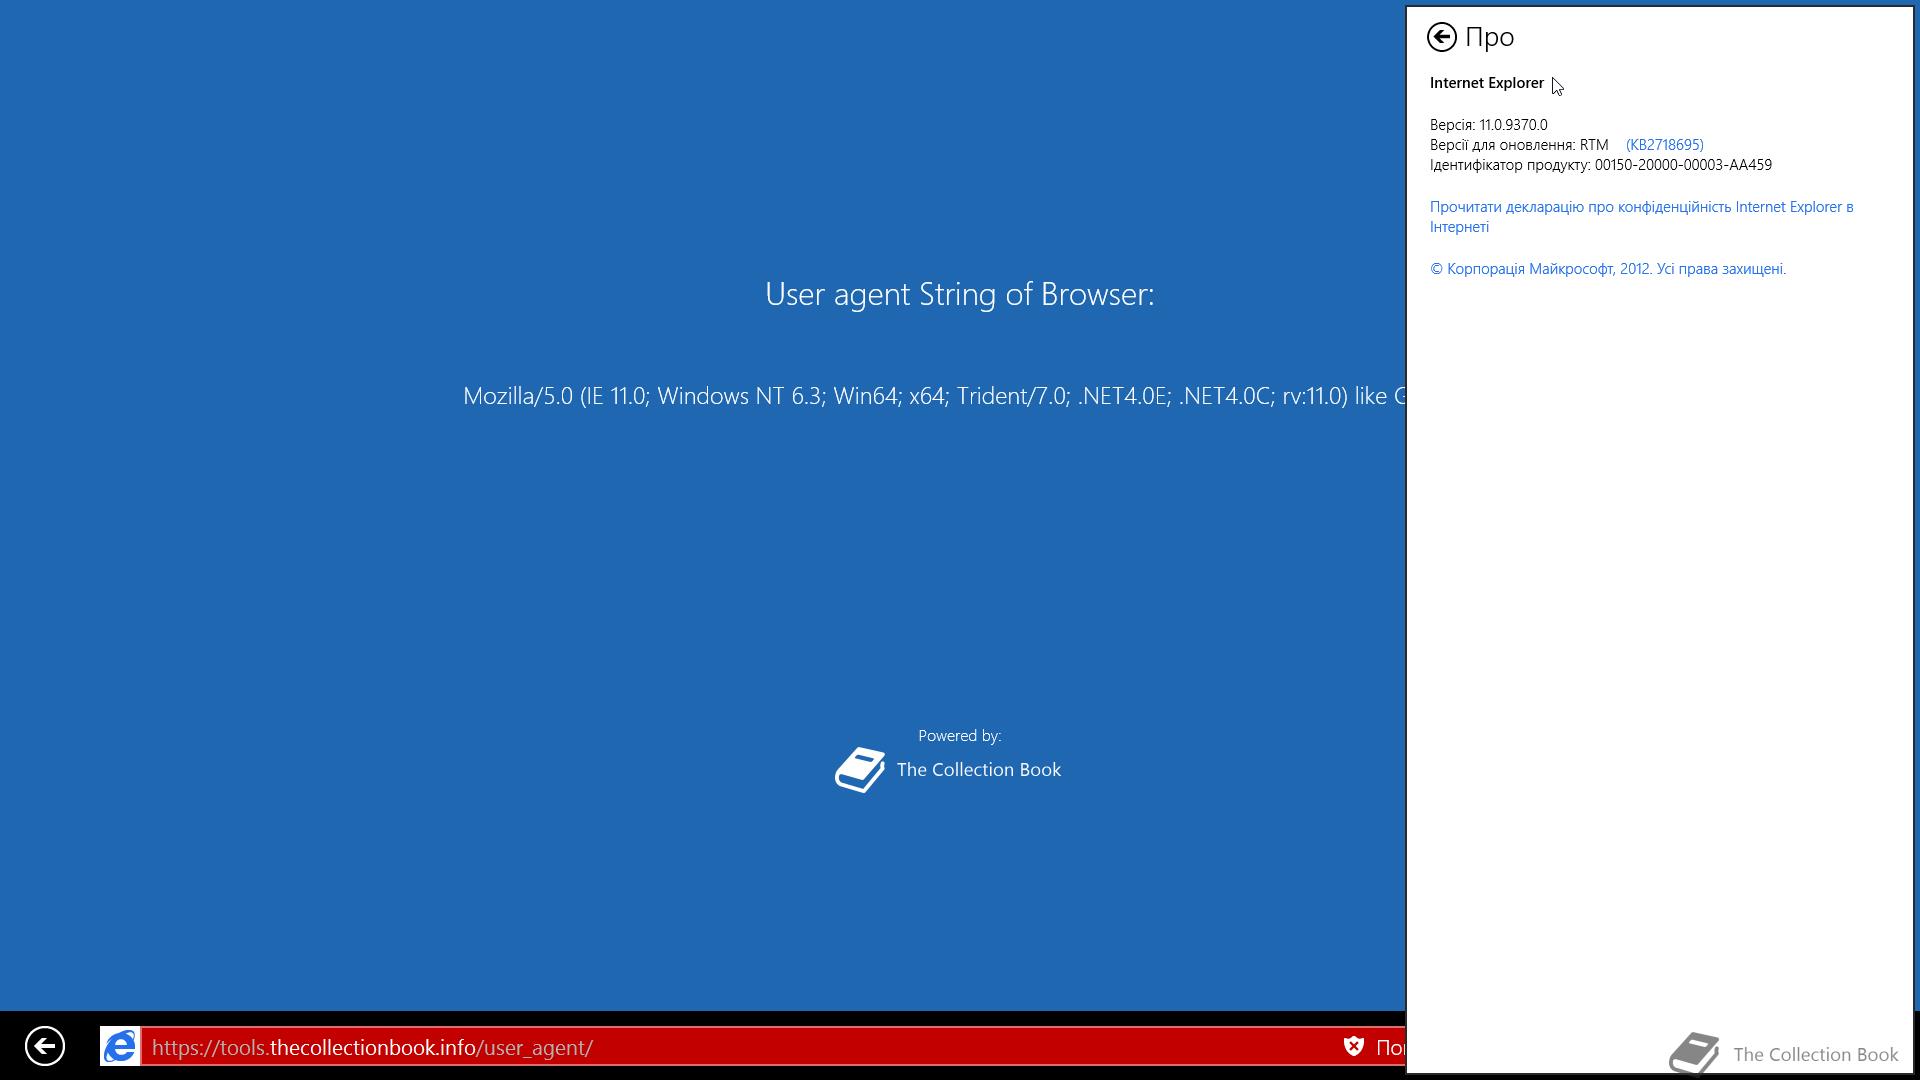The width and height of the screenshot is (1920, 1080).
Task: Open the KB2718695 update link
Action: coord(1664,145)
